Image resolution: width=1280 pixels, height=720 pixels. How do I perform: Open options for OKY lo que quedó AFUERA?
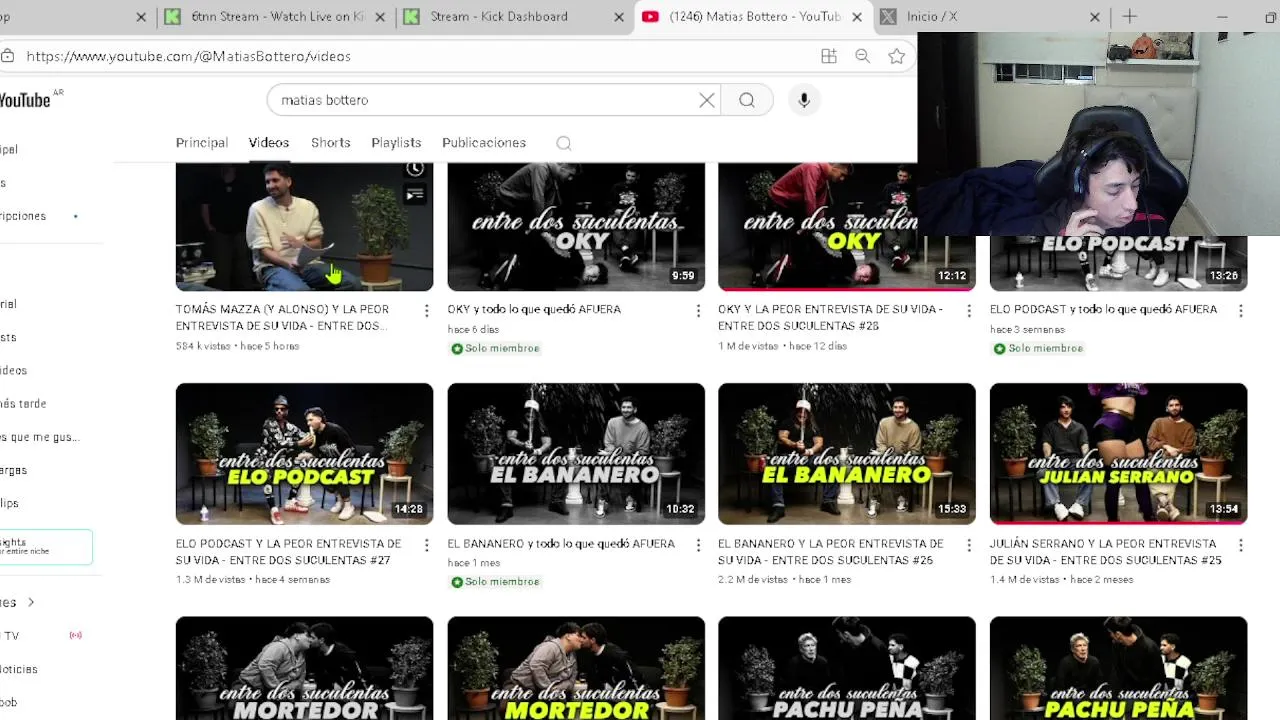tap(698, 311)
